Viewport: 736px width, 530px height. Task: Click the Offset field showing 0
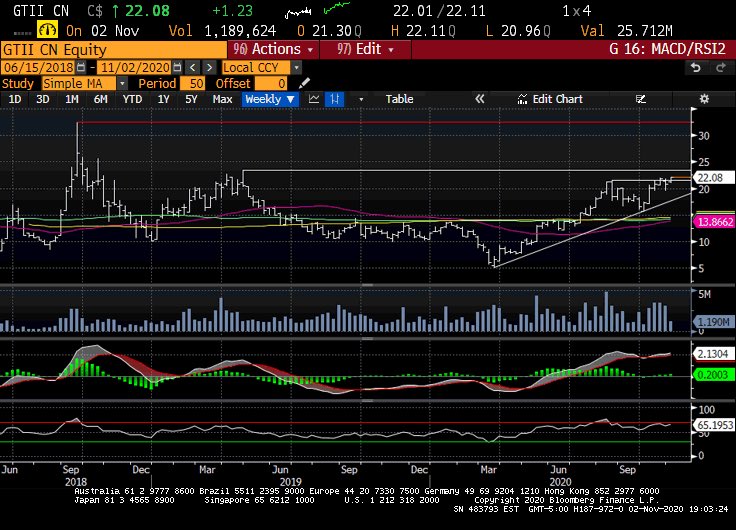[270, 84]
